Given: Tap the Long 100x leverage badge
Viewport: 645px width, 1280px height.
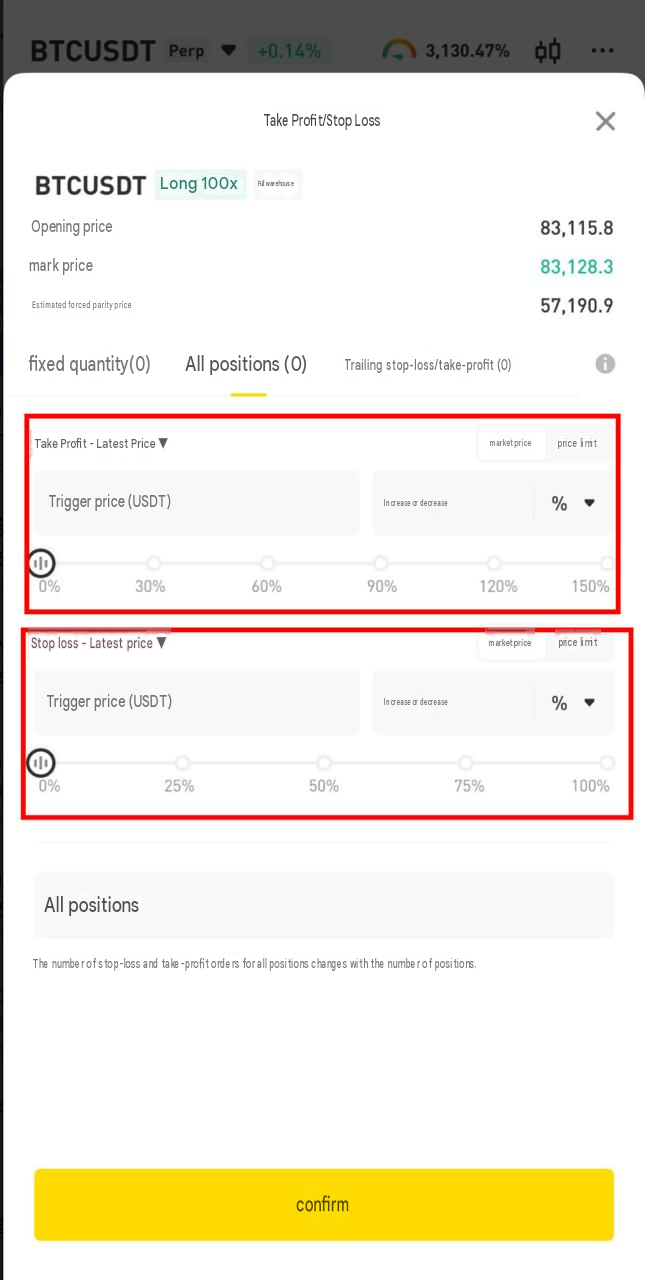Looking at the screenshot, I should [x=200, y=184].
